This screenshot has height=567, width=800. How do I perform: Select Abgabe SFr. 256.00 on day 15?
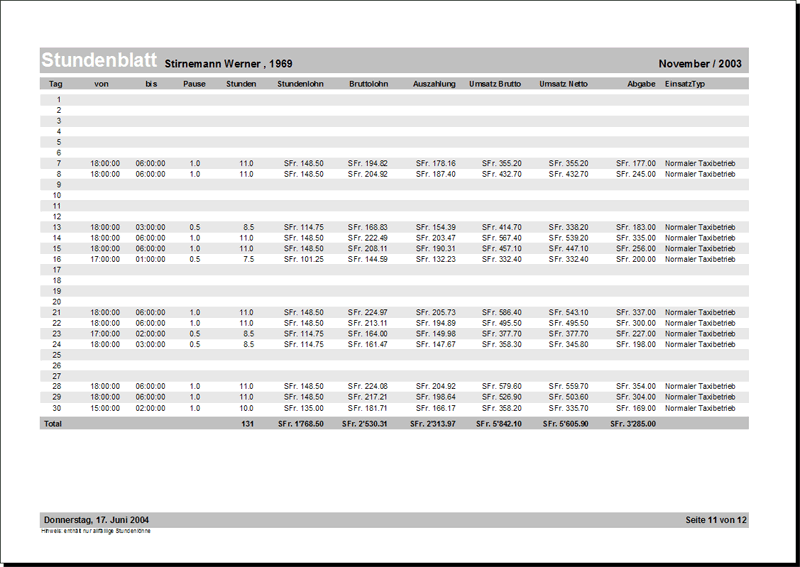(x=636, y=249)
